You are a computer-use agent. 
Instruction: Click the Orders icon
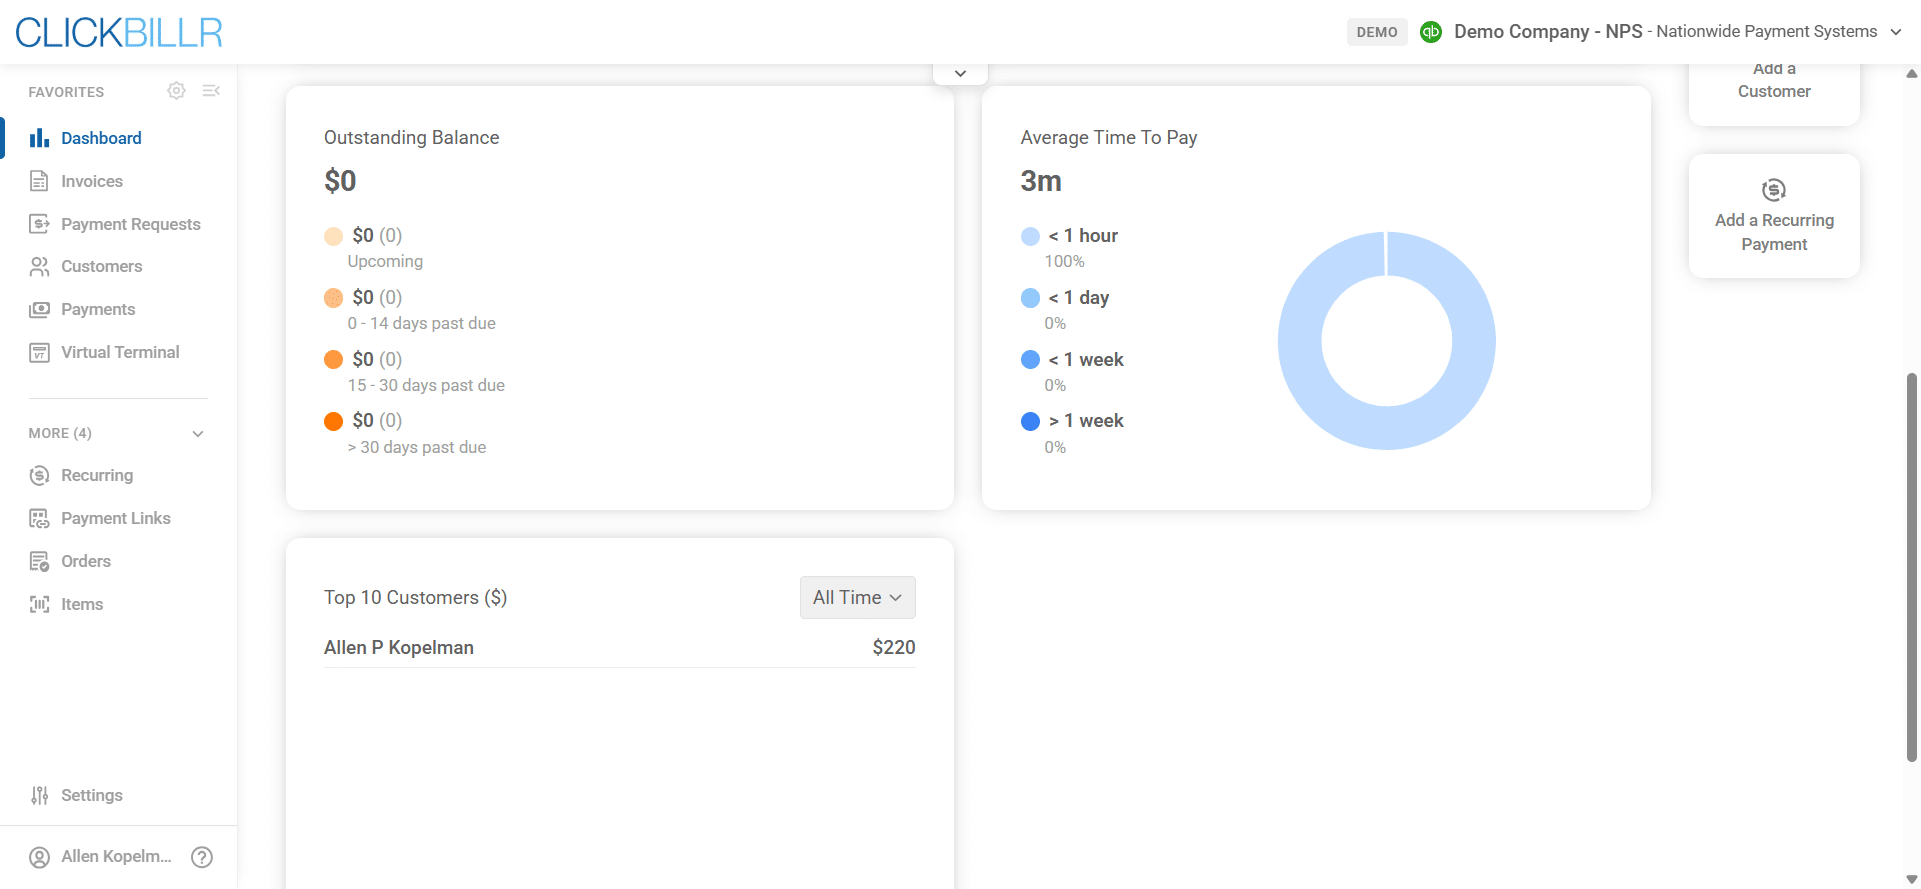[39, 562]
